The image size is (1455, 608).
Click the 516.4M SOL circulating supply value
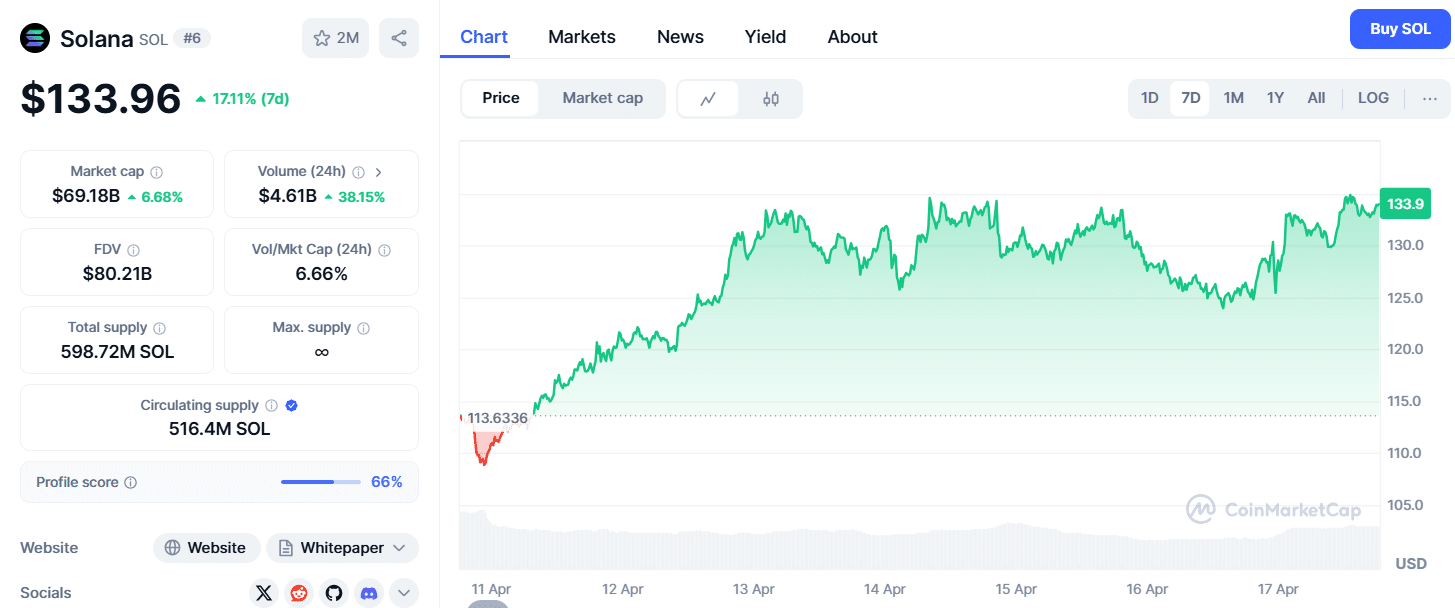pyautogui.click(x=220, y=429)
